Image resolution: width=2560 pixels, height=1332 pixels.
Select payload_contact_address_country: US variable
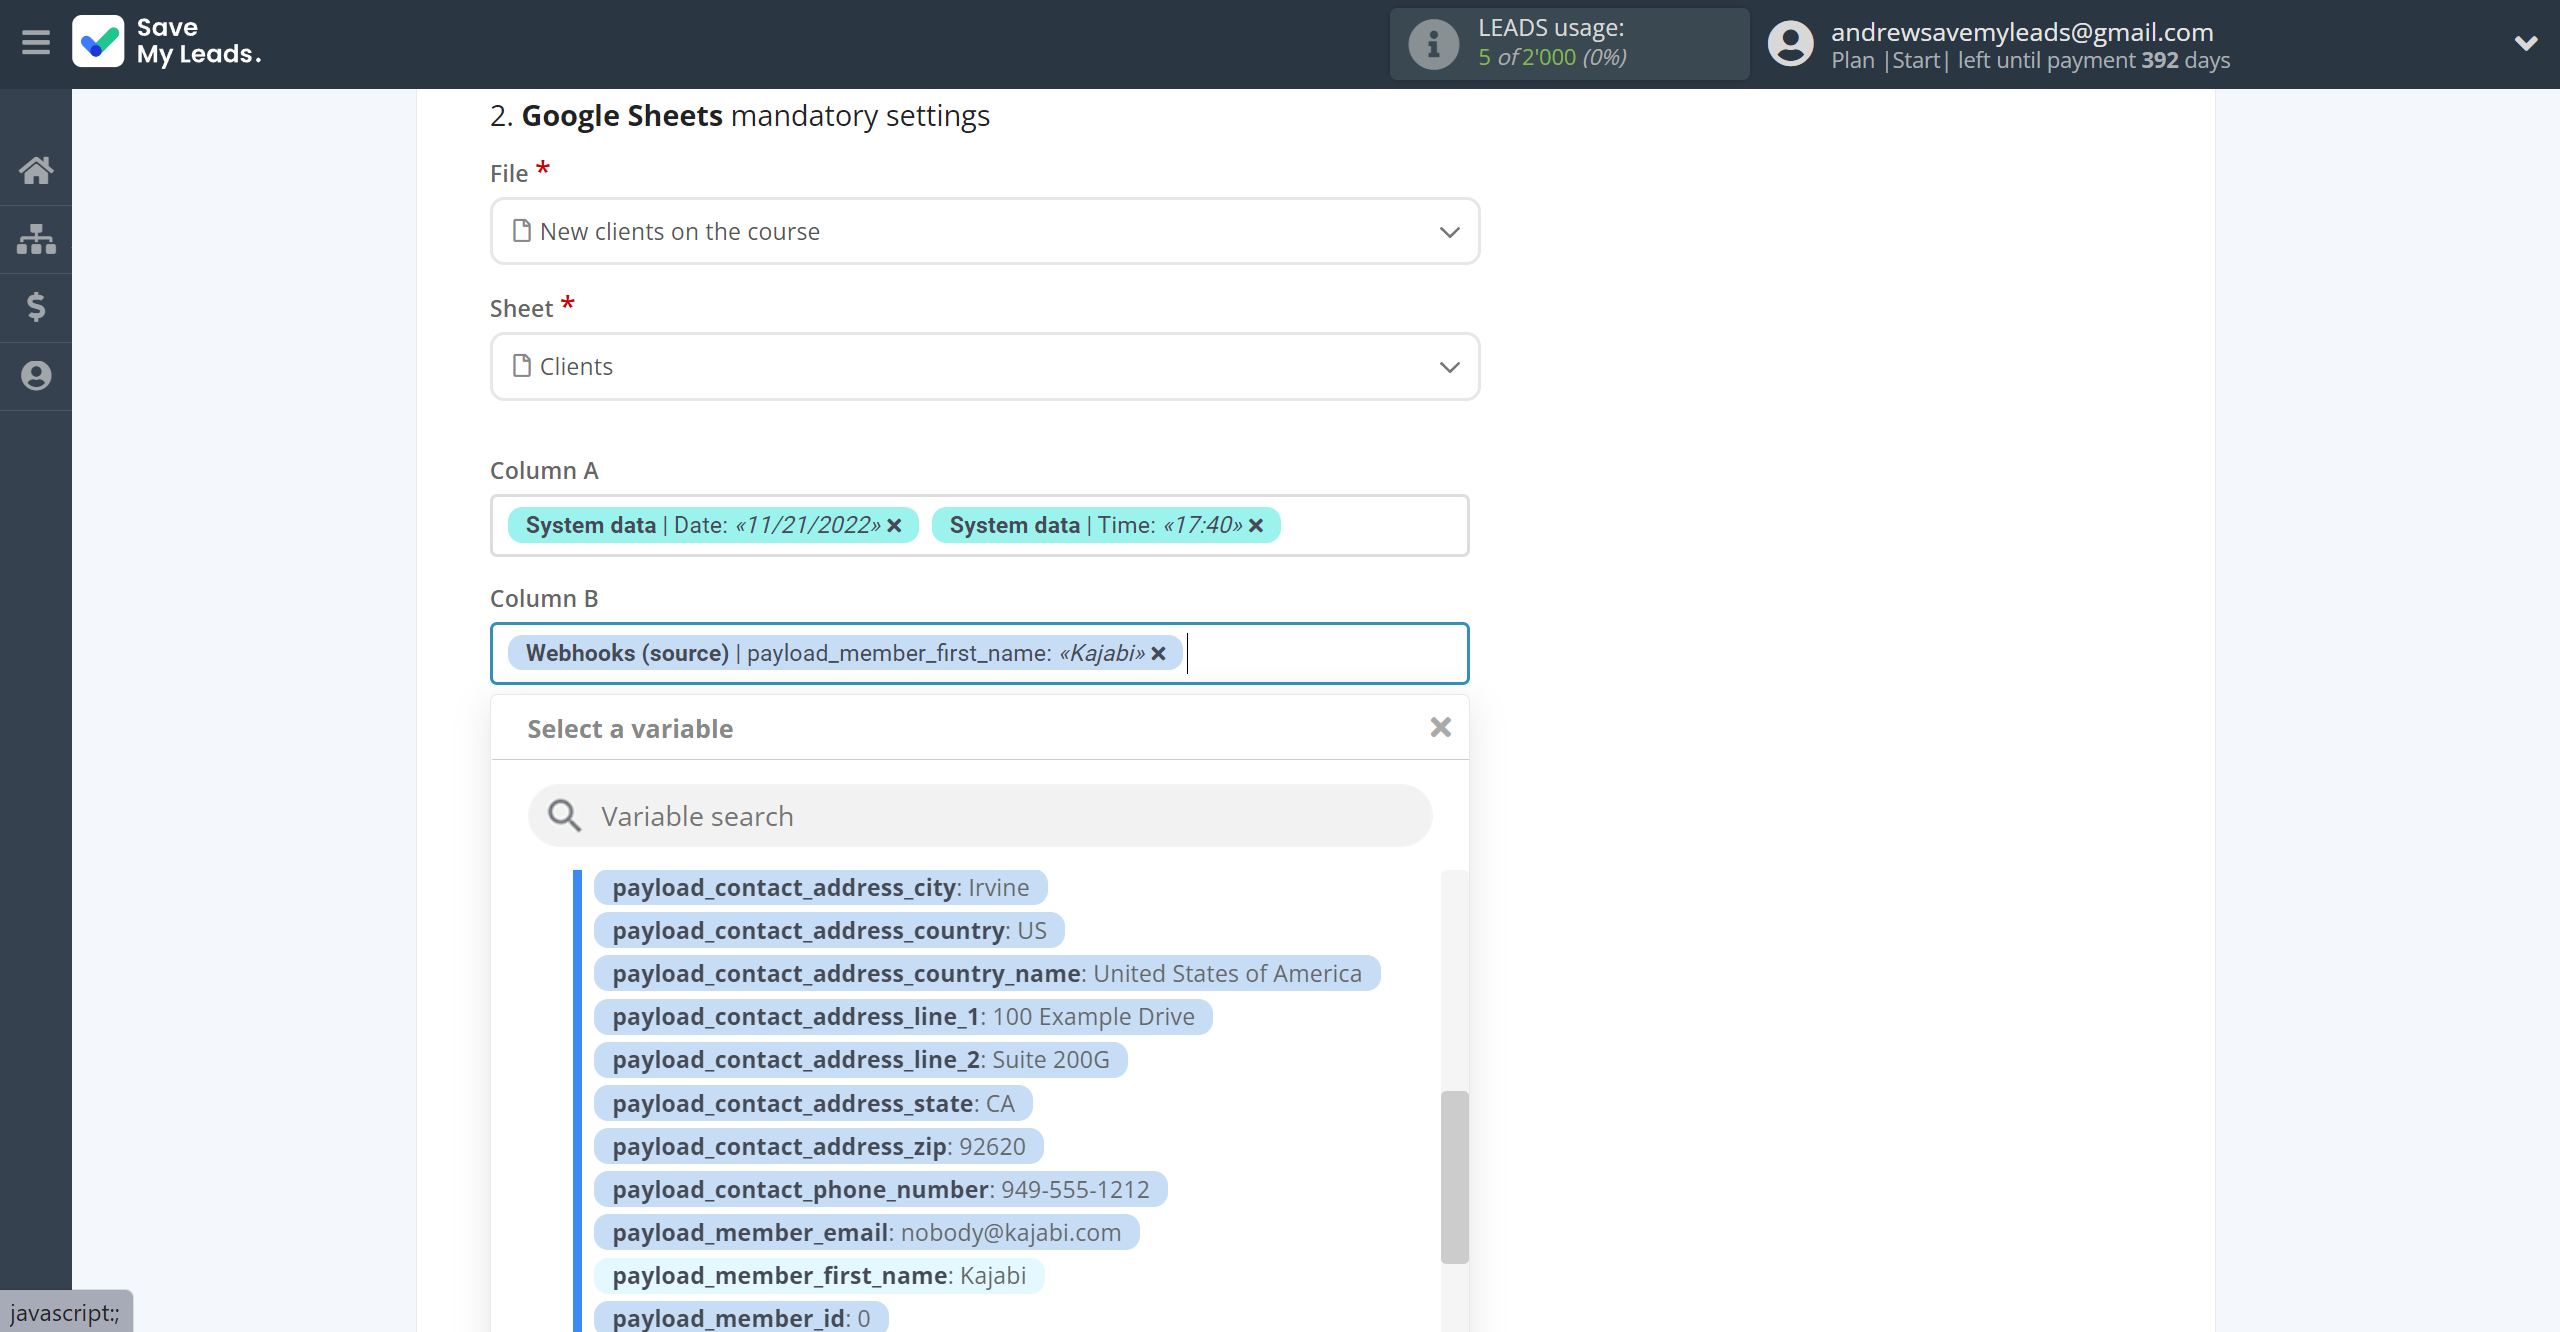point(829,931)
